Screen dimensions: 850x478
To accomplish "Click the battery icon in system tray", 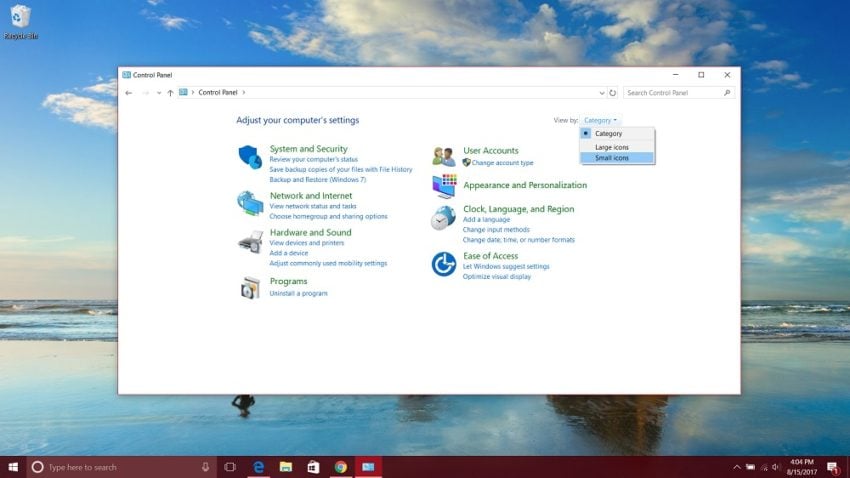I will (x=750, y=467).
